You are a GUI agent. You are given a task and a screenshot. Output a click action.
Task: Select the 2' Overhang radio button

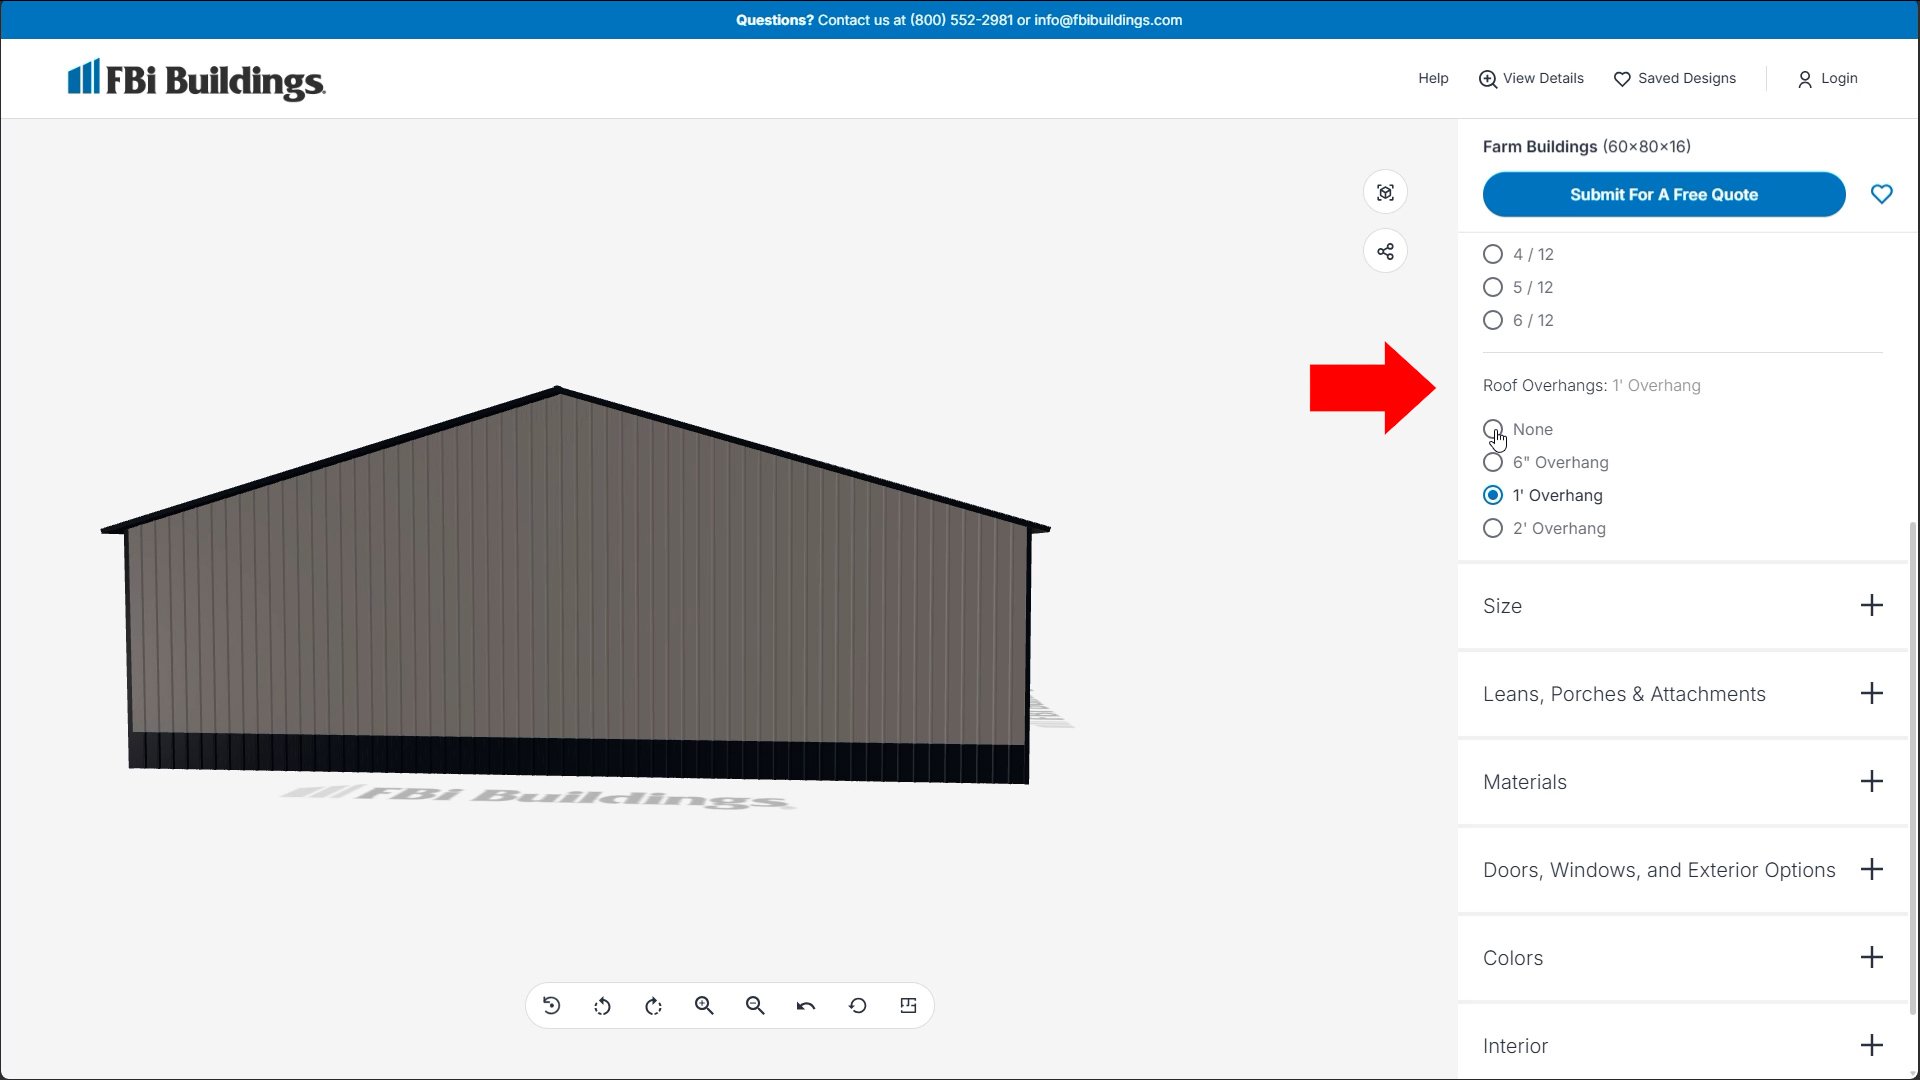1493,528
